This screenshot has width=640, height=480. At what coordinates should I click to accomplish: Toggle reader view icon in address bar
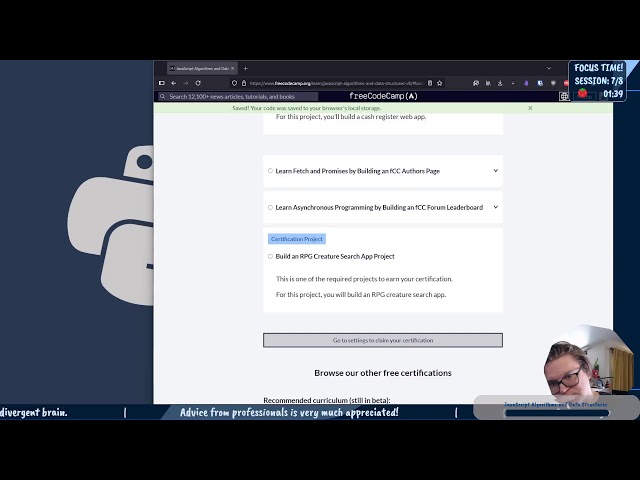(x=430, y=83)
